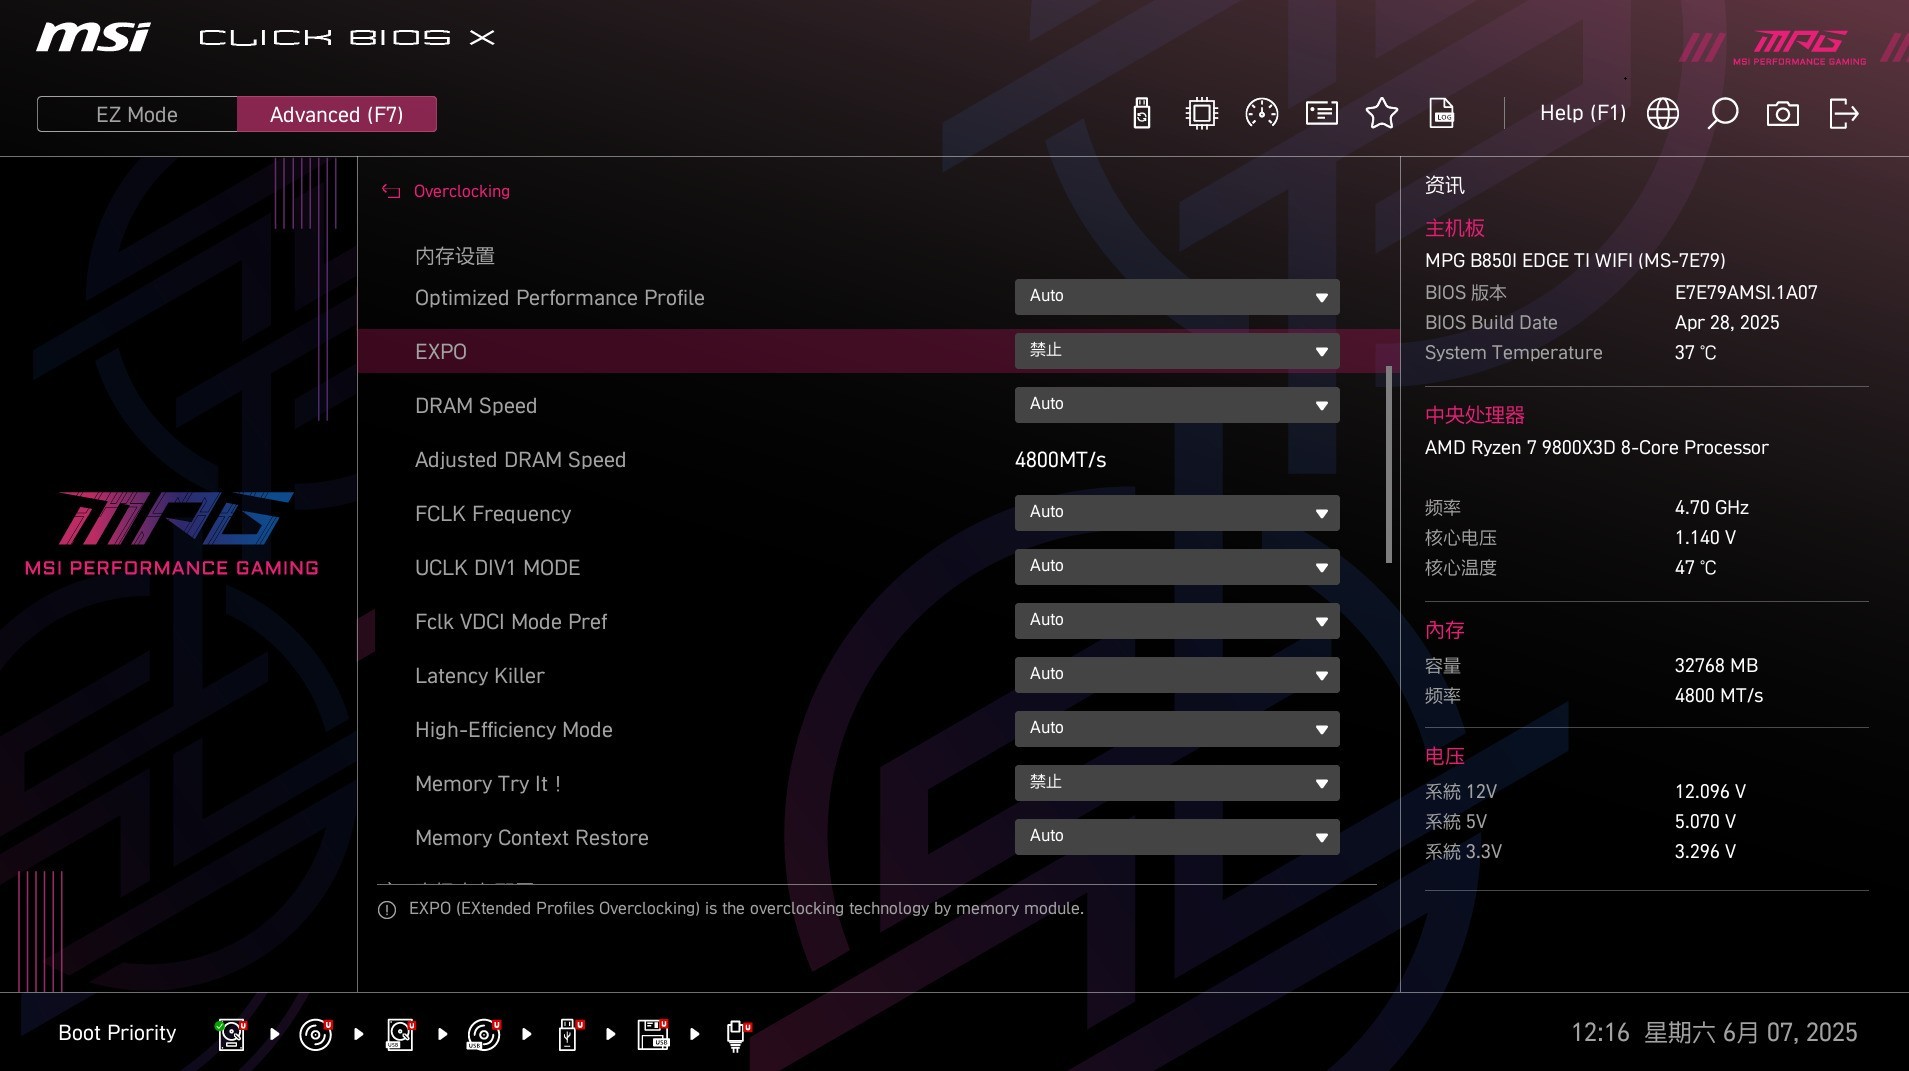1909x1071 pixels.
Task: Click the 内存设置 section heading
Action: pyautogui.click(x=455, y=256)
